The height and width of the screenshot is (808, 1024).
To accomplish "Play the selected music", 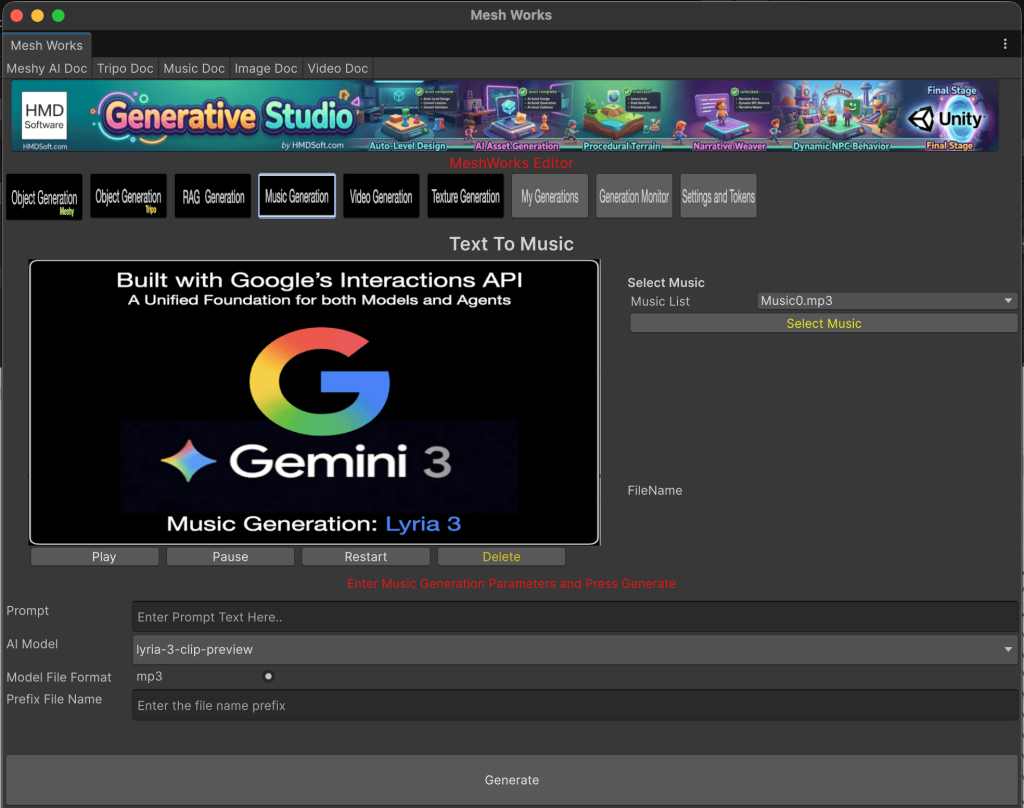I will (x=95, y=557).
